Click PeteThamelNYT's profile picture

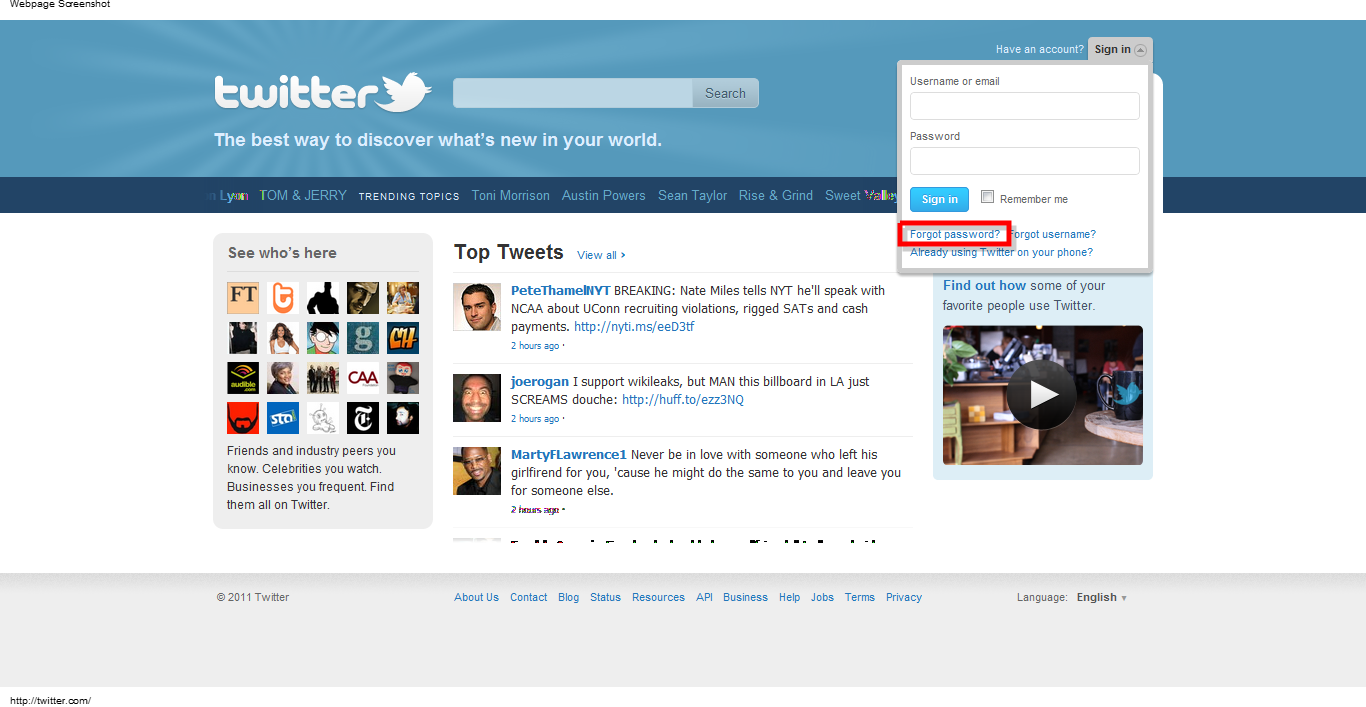(477, 307)
